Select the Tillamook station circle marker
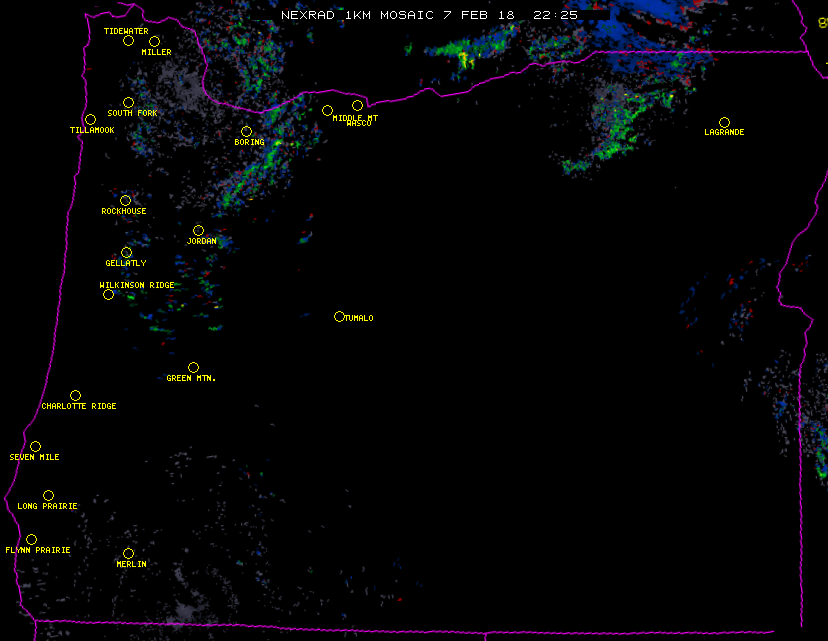 pyautogui.click(x=90, y=120)
